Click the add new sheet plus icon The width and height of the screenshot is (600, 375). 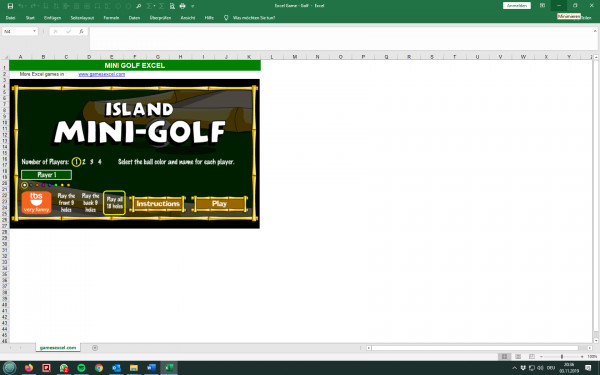[95, 348]
